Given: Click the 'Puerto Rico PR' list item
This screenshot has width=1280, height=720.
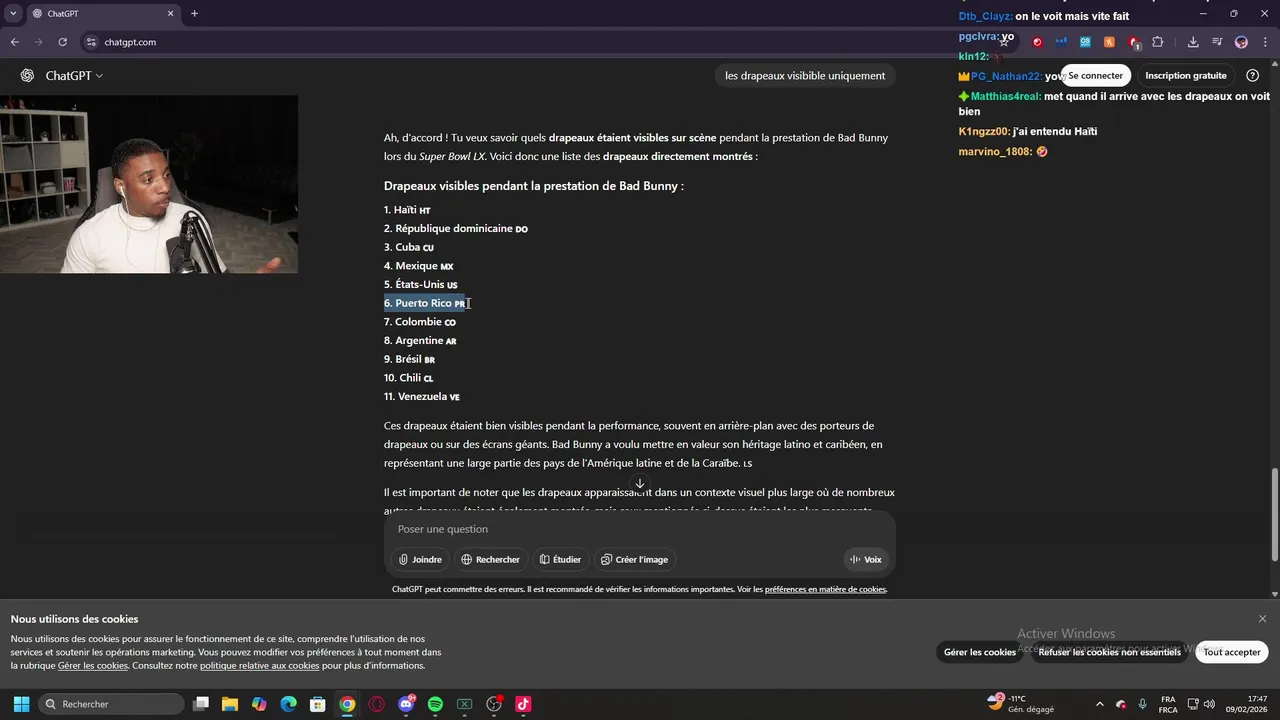Looking at the screenshot, I should pyautogui.click(x=425, y=303).
